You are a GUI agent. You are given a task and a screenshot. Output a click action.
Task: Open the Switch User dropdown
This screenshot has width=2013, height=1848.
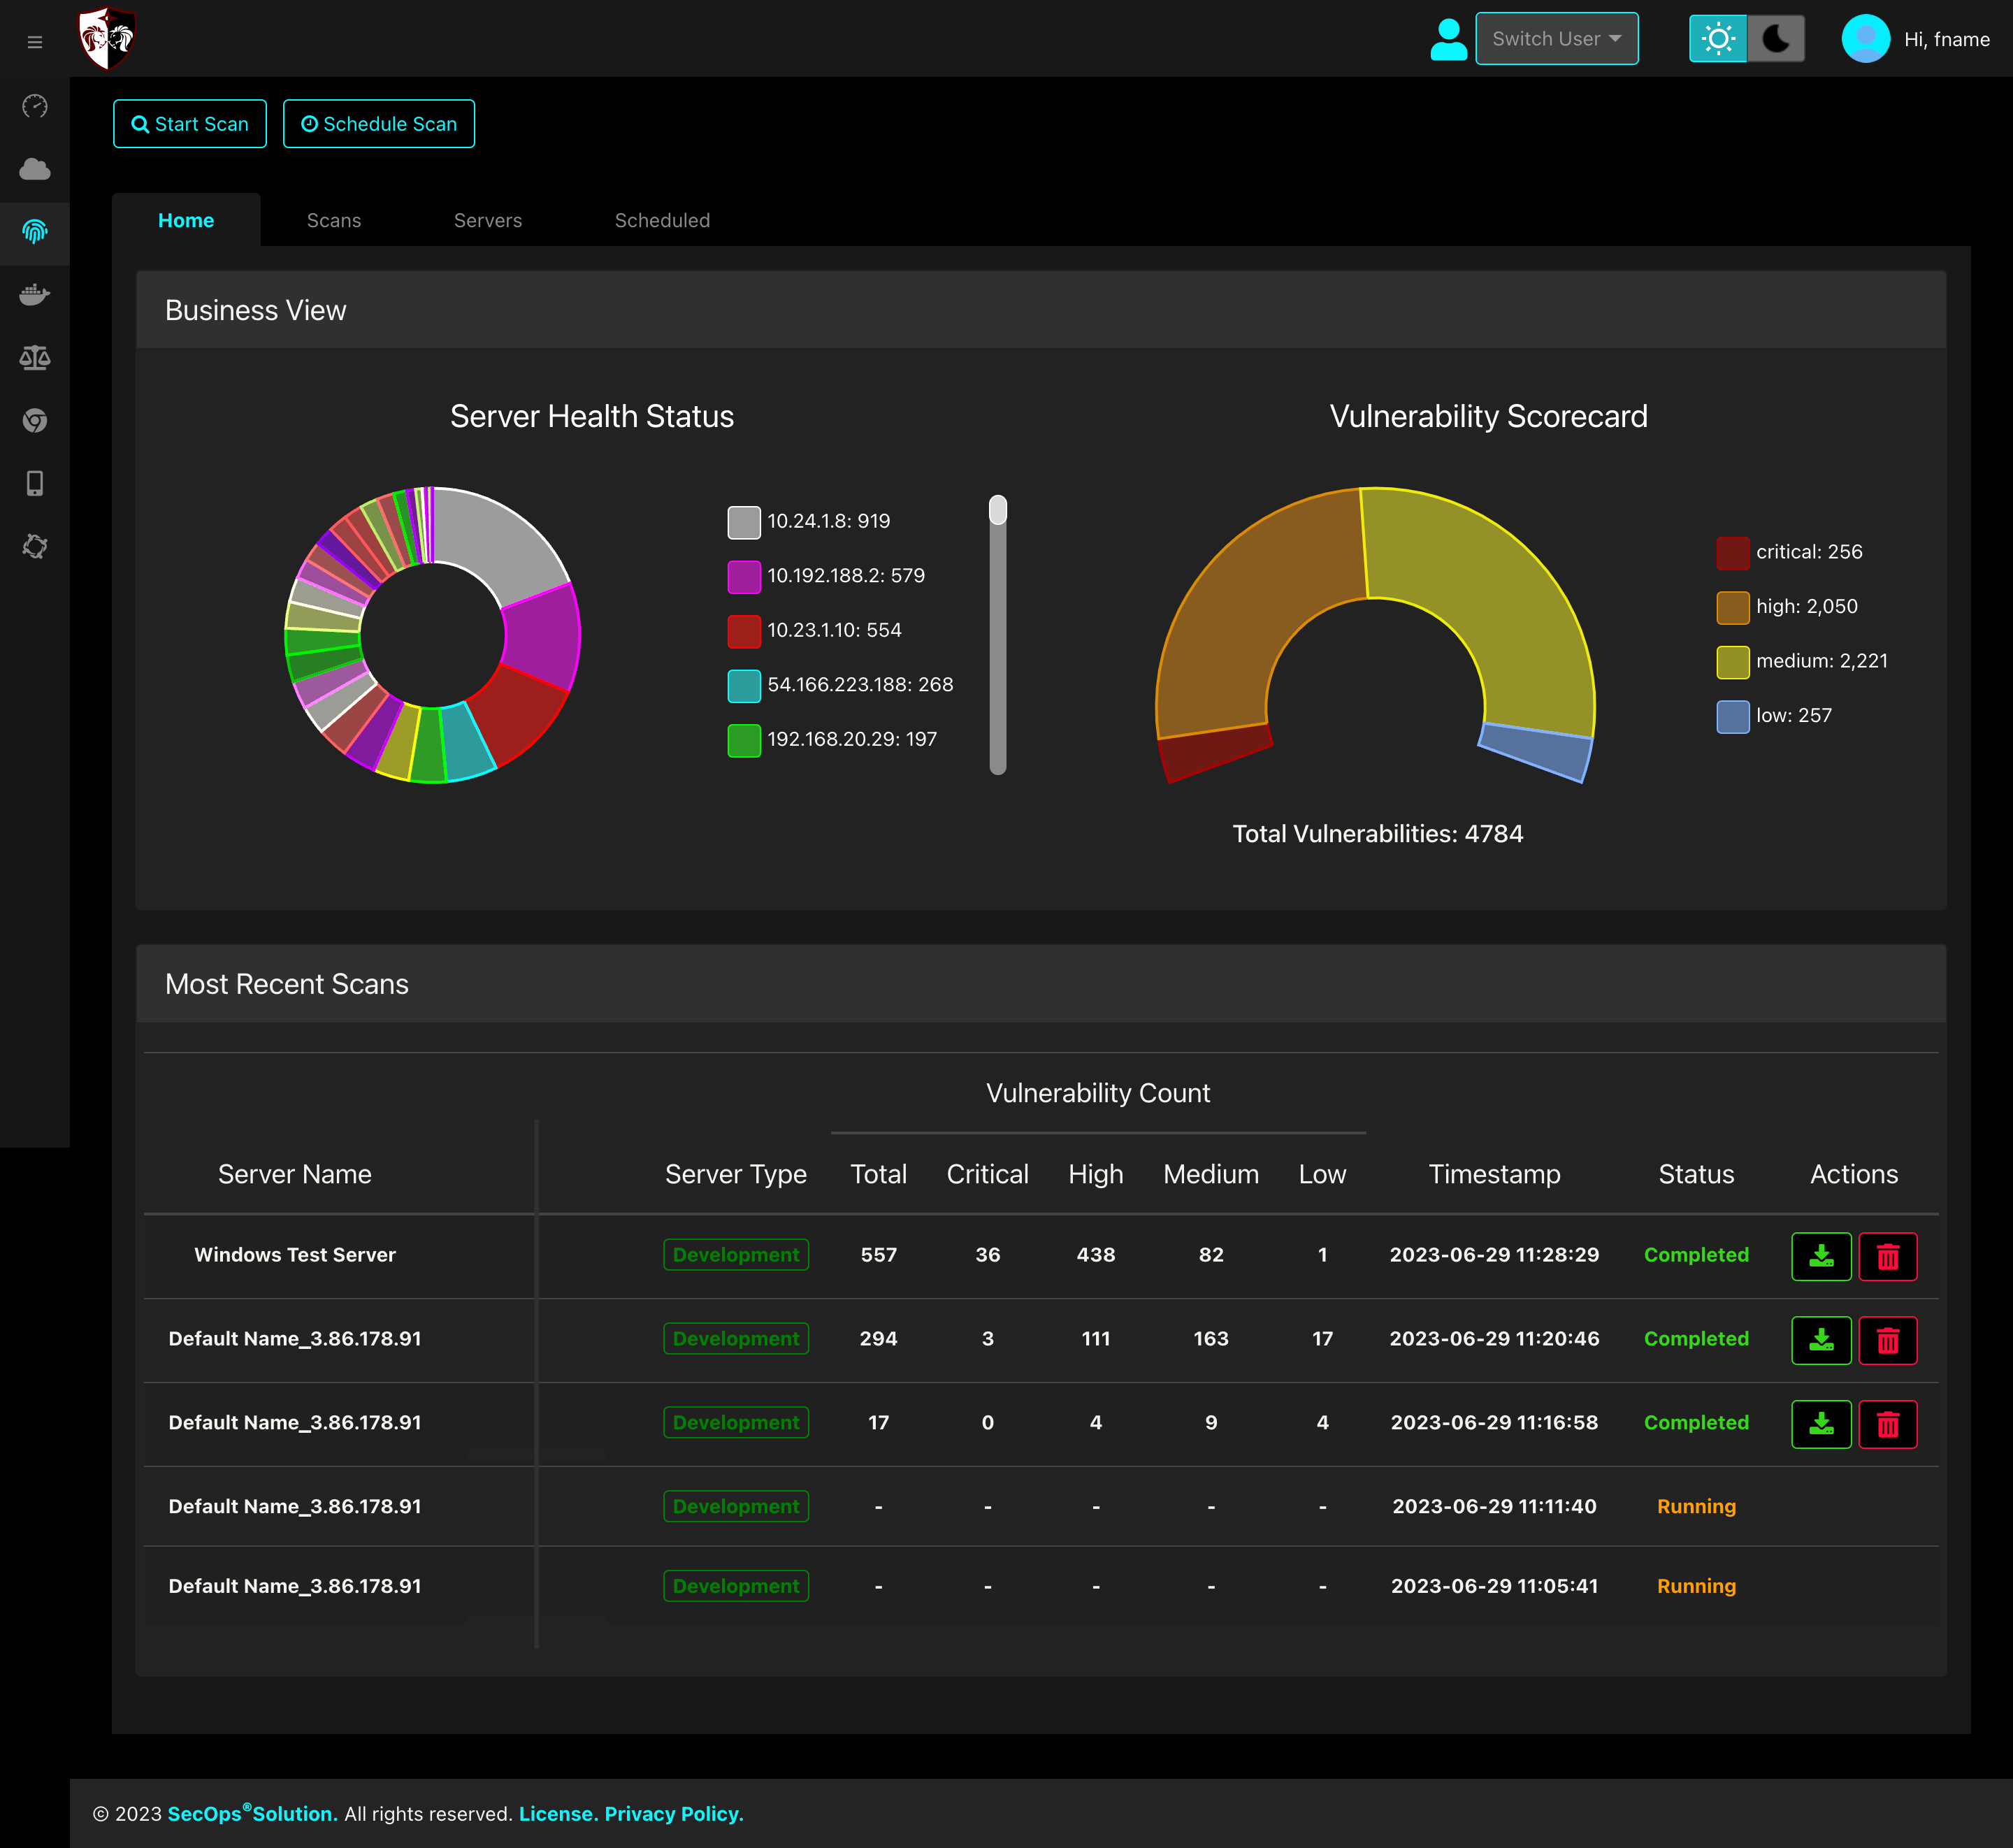pos(1556,38)
